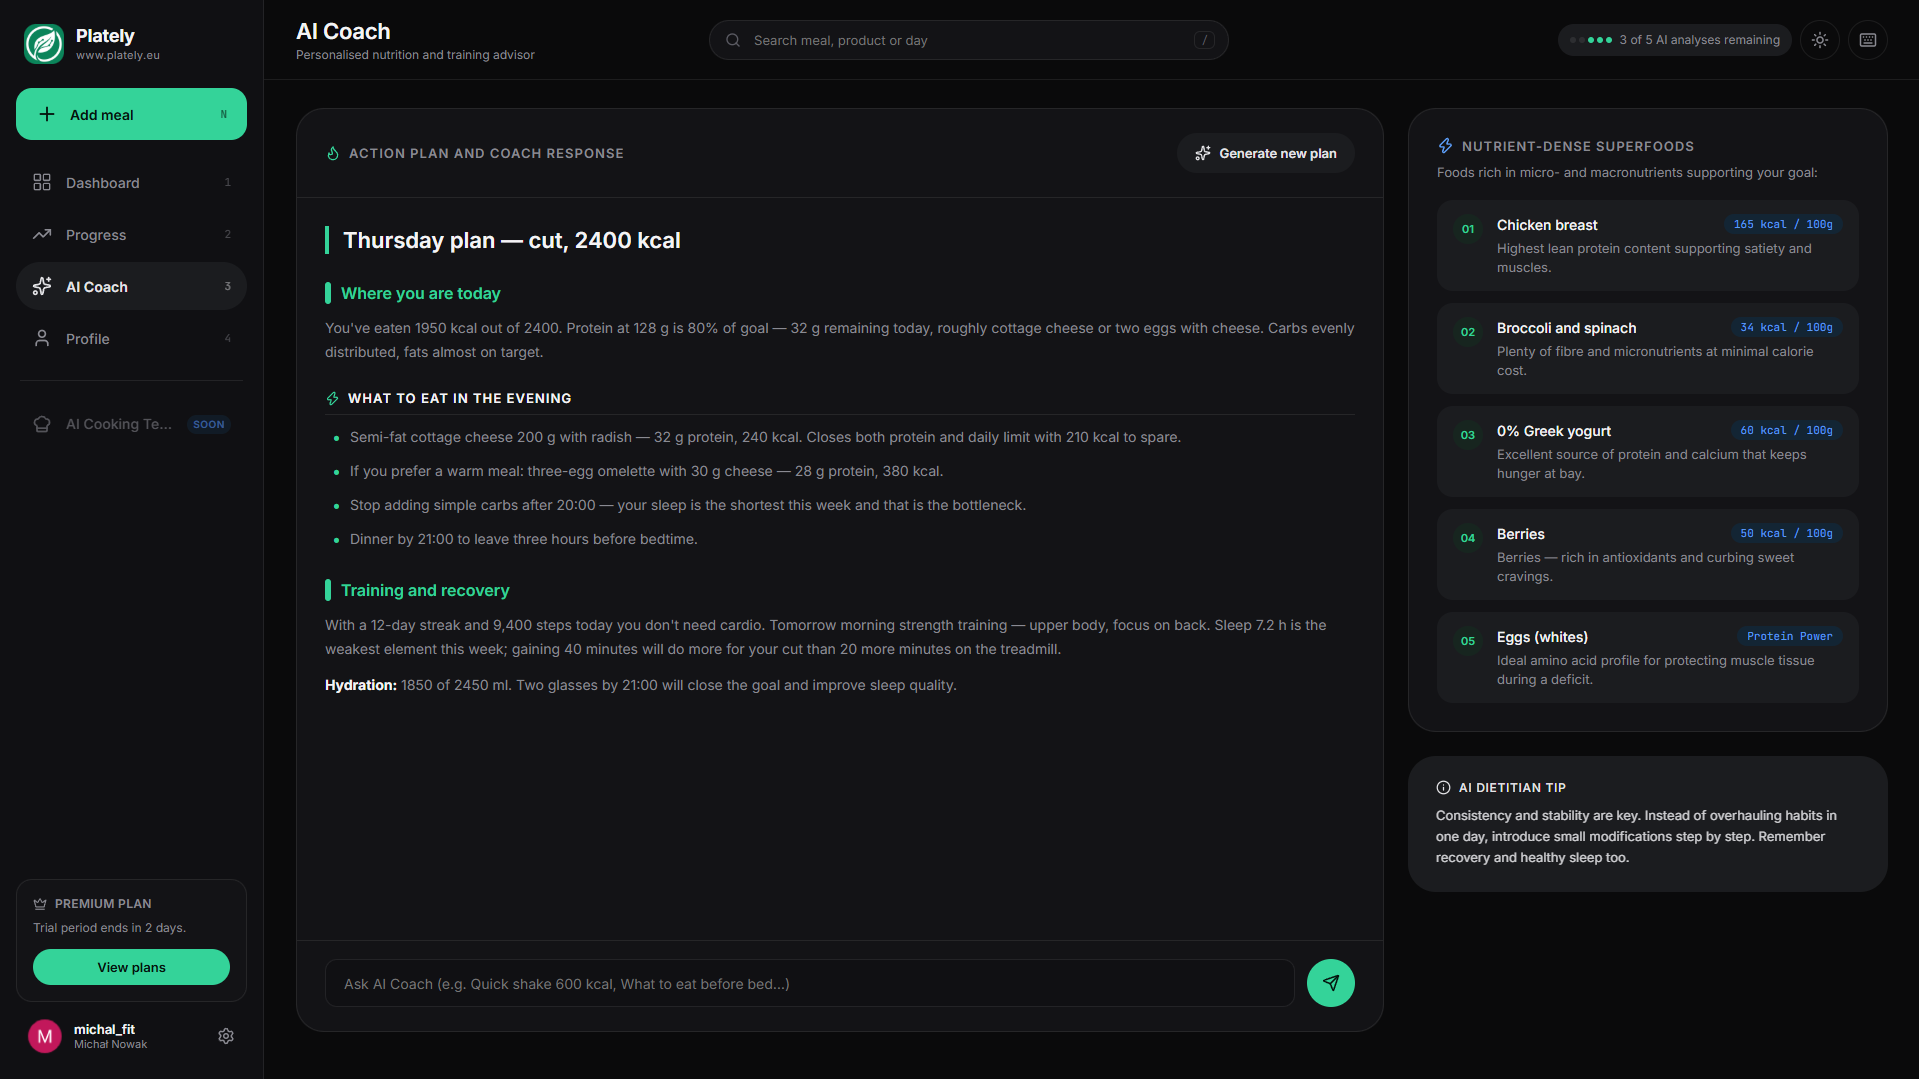
Task: Click the Profile person icon
Action: tap(42, 338)
